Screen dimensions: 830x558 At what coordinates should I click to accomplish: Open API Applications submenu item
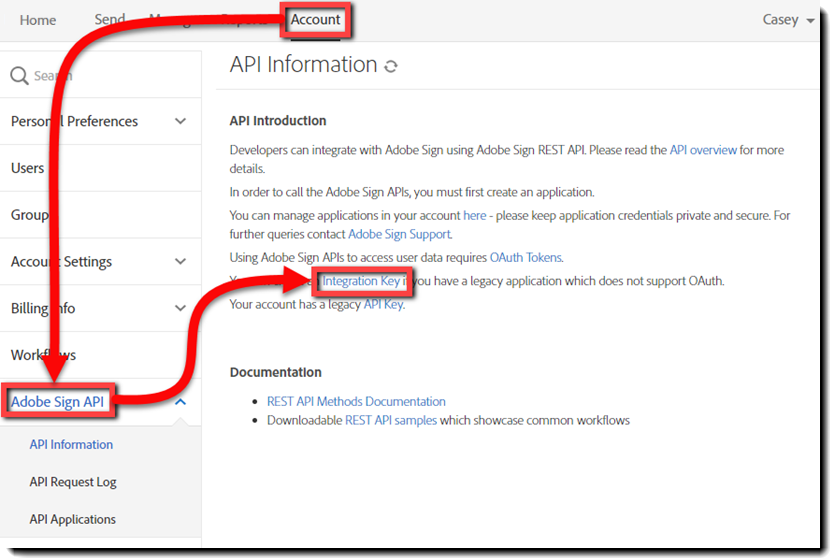(x=73, y=519)
